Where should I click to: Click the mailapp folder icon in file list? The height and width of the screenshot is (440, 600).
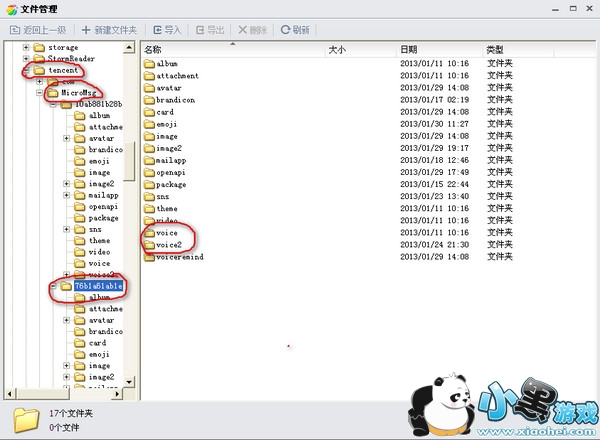tap(149, 160)
